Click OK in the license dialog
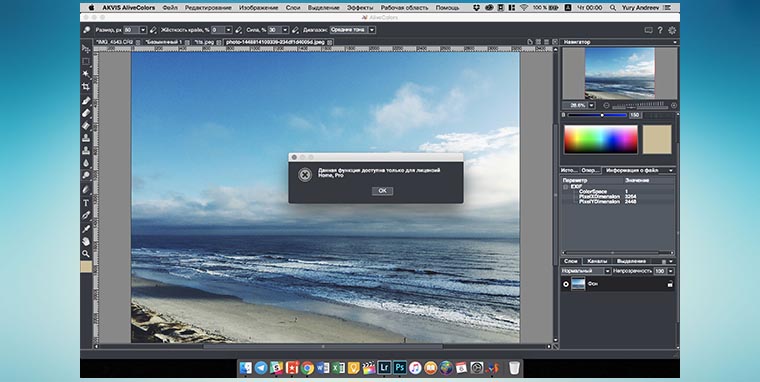The height and width of the screenshot is (382, 760). pyautogui.click(x=382, y=191)
